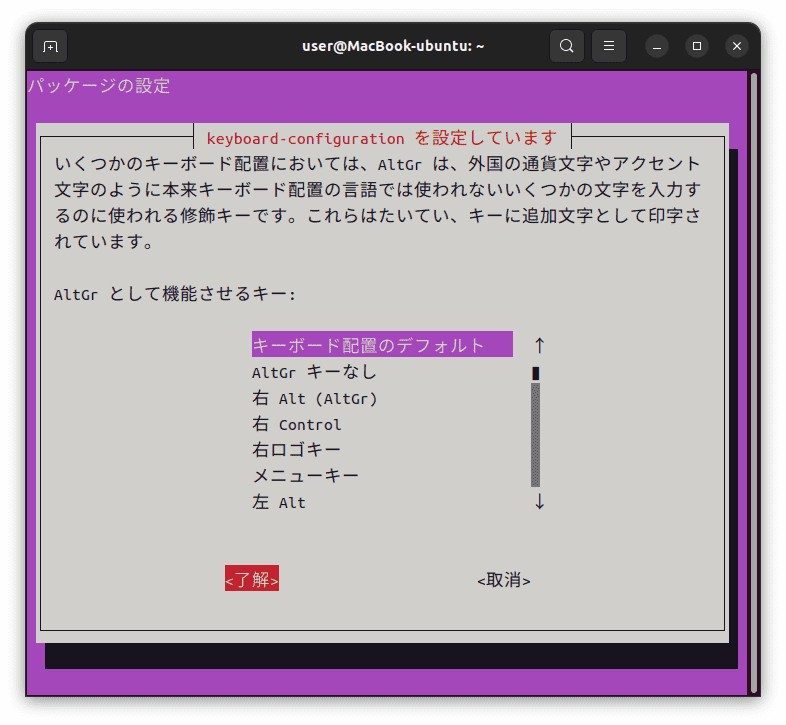Image resolution: width=786 pixels, height=725 pixels.
Task: Open the terminal hamburger menu
Action: [x=609, y=46]
